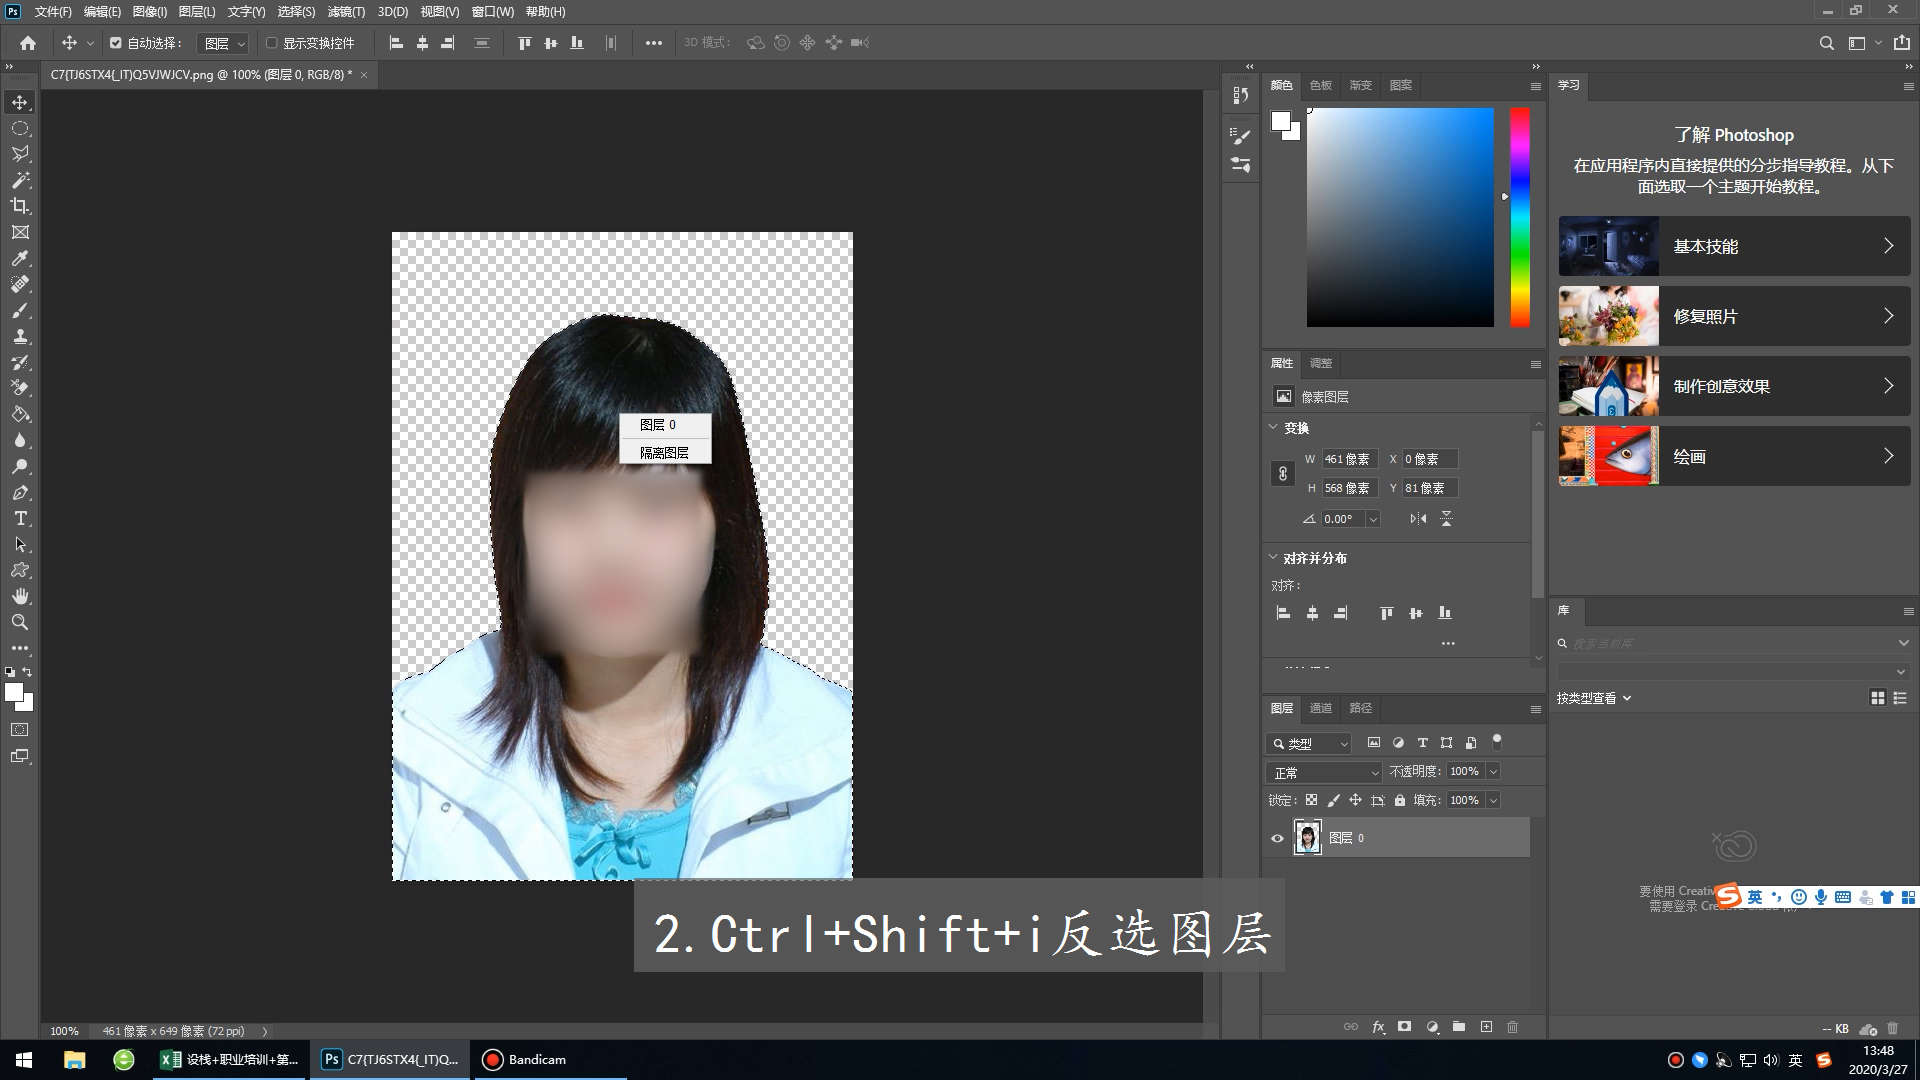Viewport: 1920px width, 1080px height.
Task: Click the vertical hue spectrum slider
Action: click(1520, 217)
